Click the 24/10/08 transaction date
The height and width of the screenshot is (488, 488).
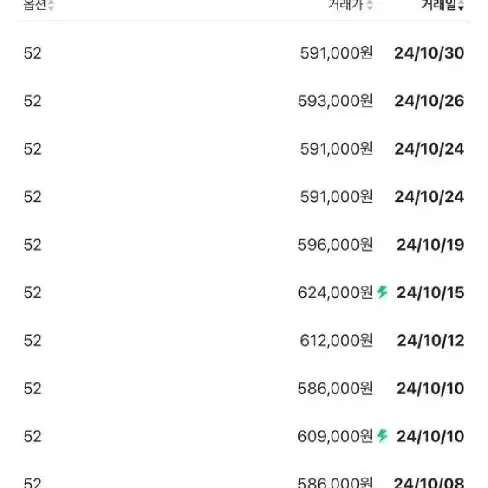tap(429, 482)
